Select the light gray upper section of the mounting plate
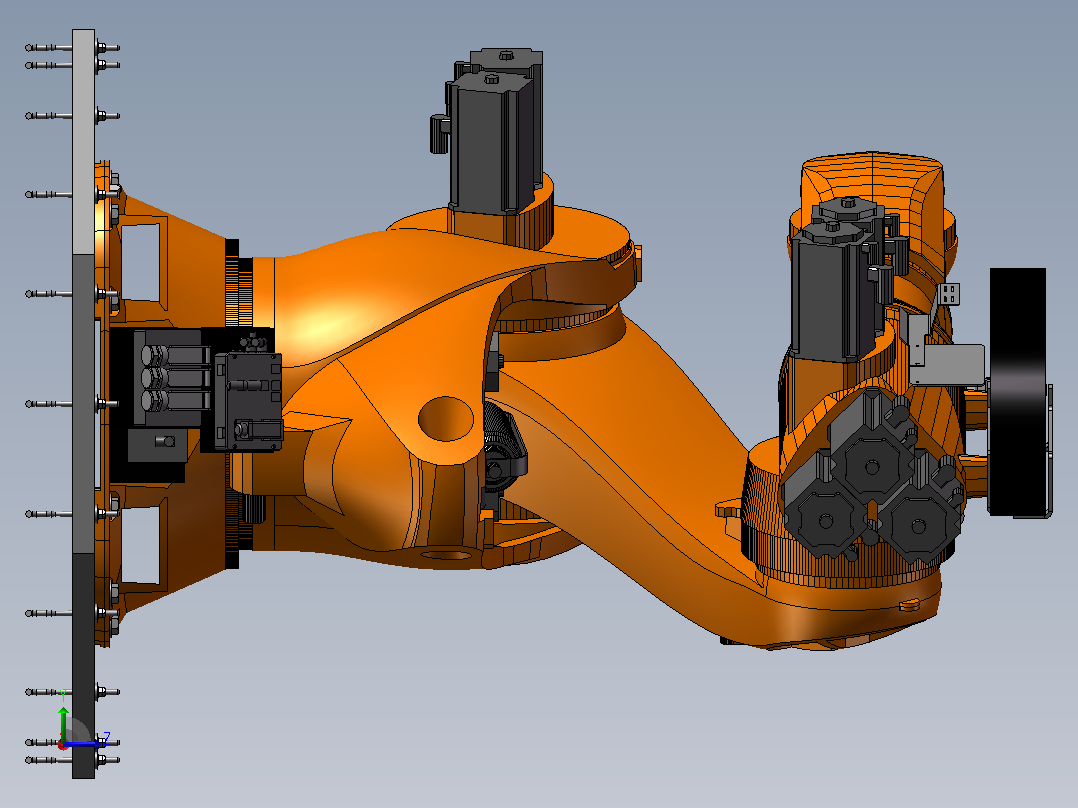This screenshot has height=808, width=1078. click(83, 142)
